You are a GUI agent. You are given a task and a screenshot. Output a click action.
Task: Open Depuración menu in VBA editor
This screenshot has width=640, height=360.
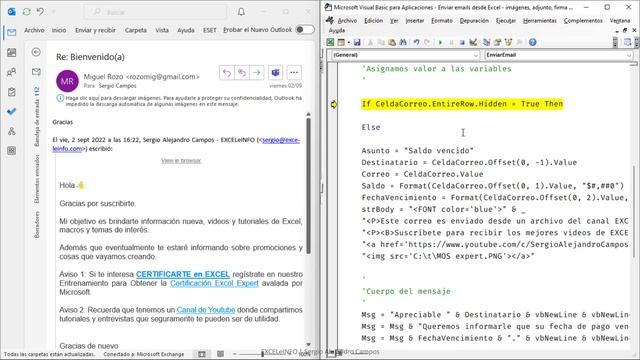(474, 20)
